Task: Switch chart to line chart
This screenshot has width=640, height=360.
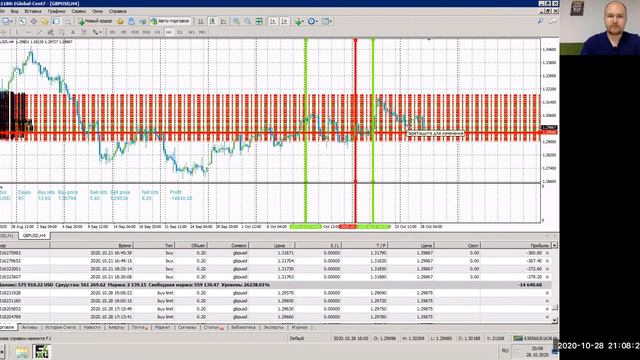Action: (224, 21)
